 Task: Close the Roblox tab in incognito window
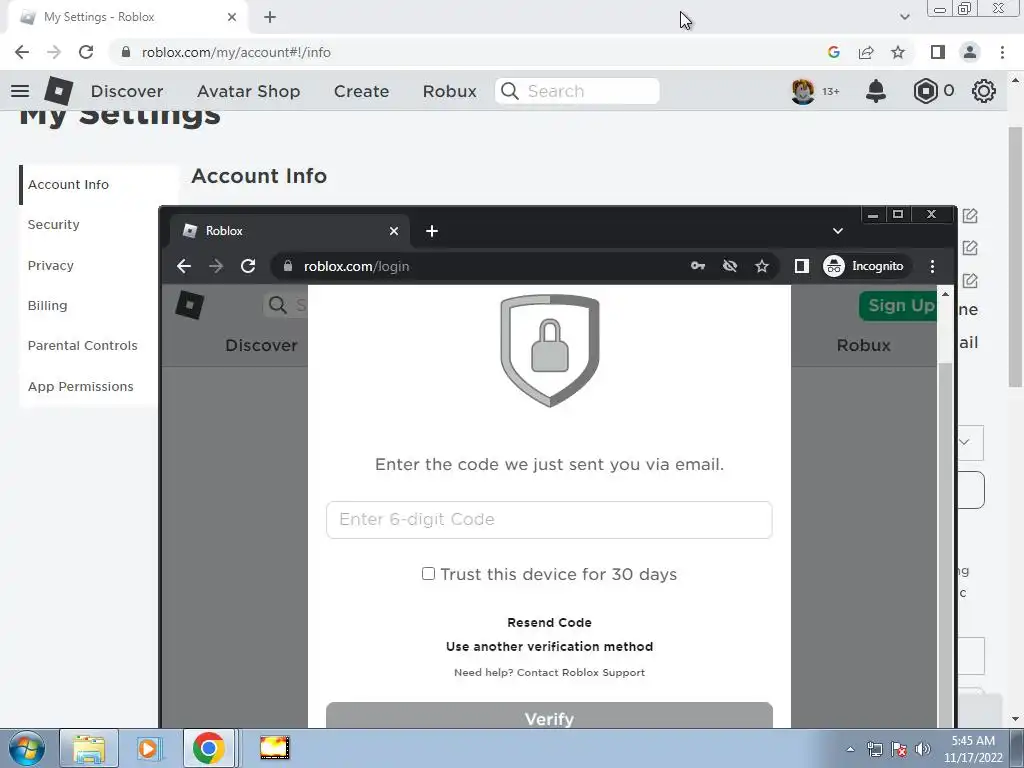pos(394,231)
